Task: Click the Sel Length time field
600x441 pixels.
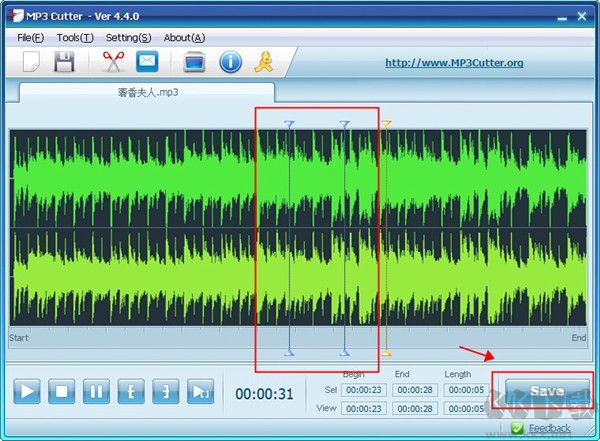Action: pyautogui.click(x=466, y=390)
